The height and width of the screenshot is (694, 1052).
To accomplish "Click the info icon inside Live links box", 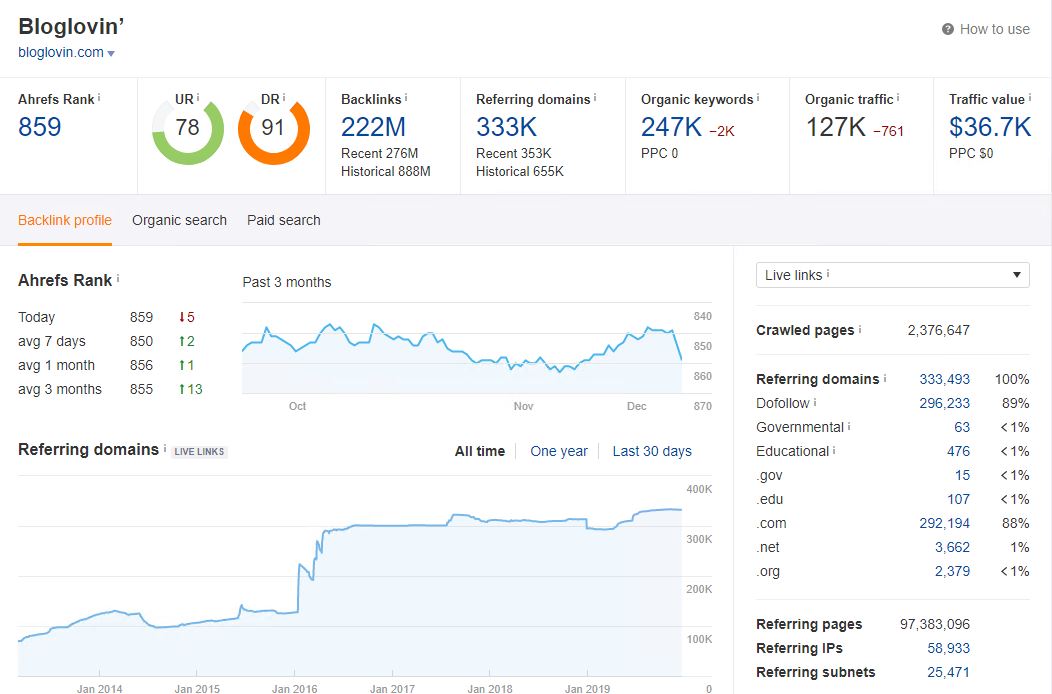I will (x=828, y=273).
